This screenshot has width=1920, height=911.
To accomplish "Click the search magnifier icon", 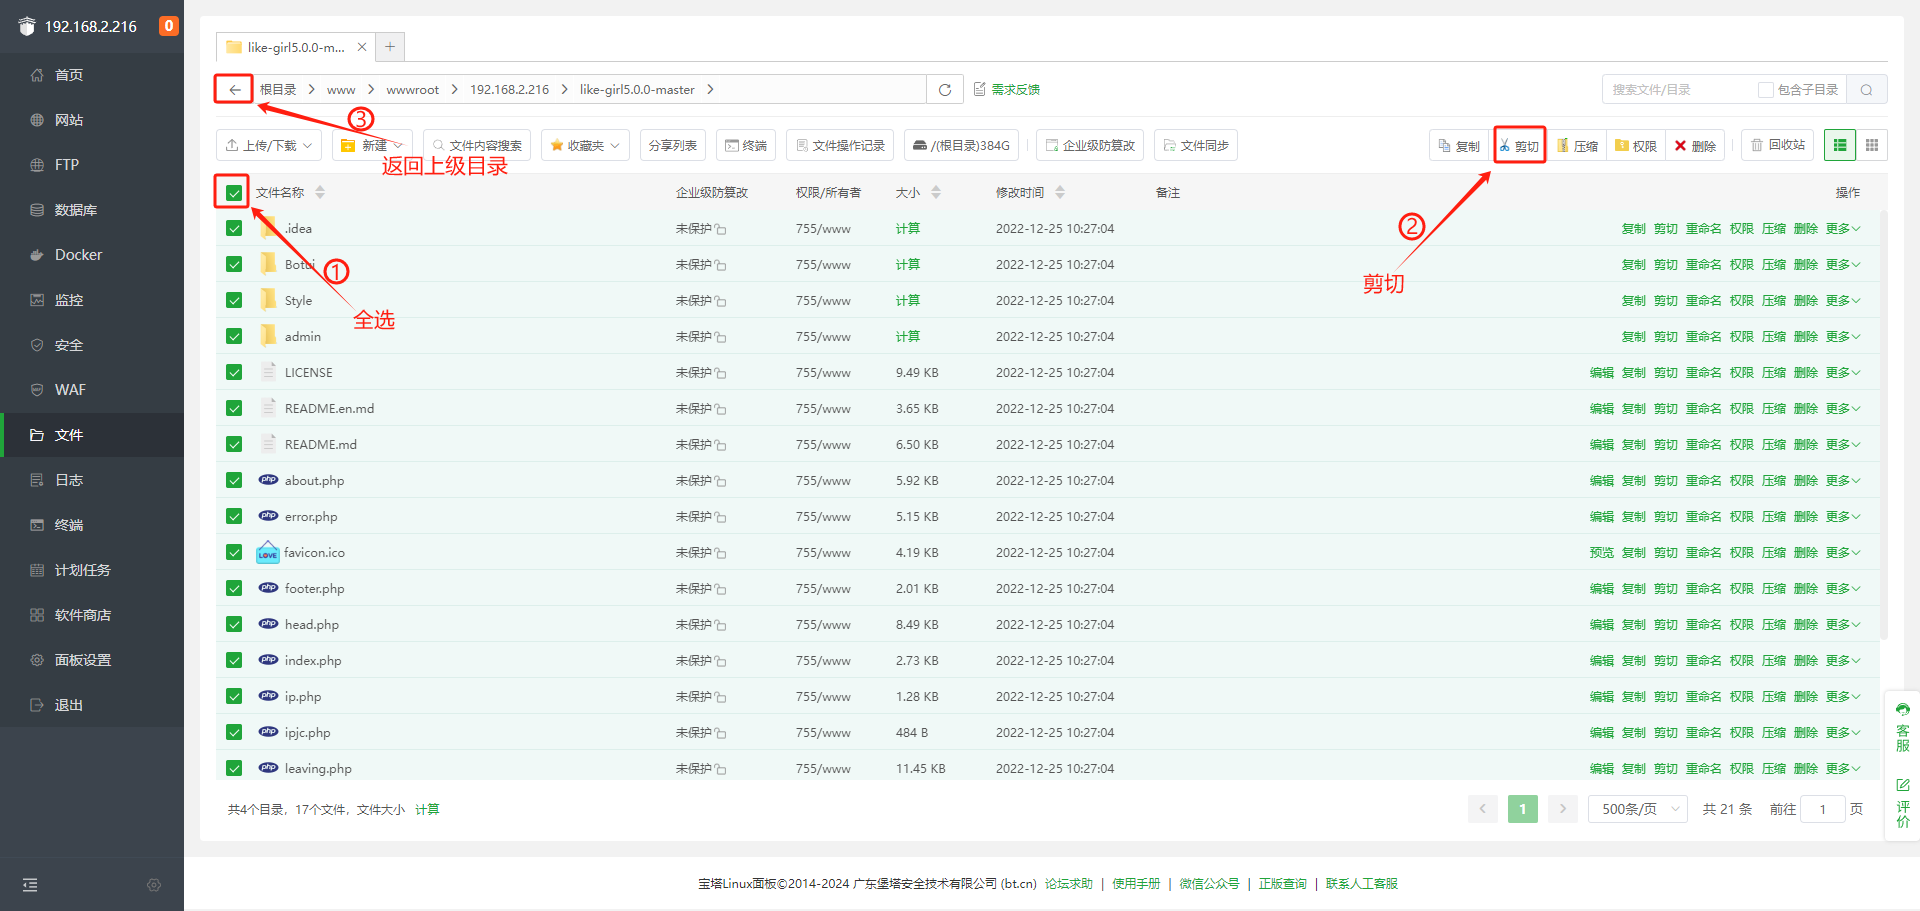I will tap(1866, 89).
